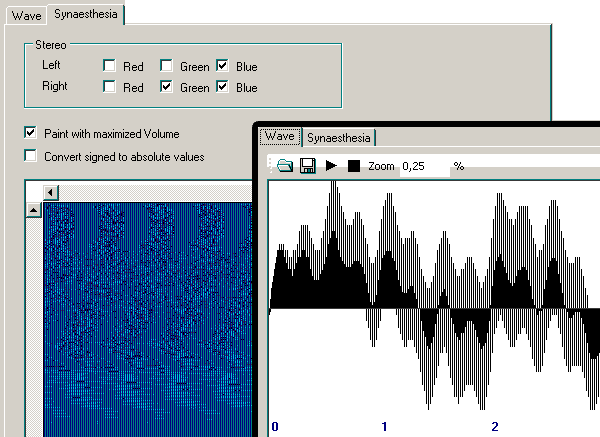Start playback with the play button
The image size is (600, 437).
click(331, 166)
